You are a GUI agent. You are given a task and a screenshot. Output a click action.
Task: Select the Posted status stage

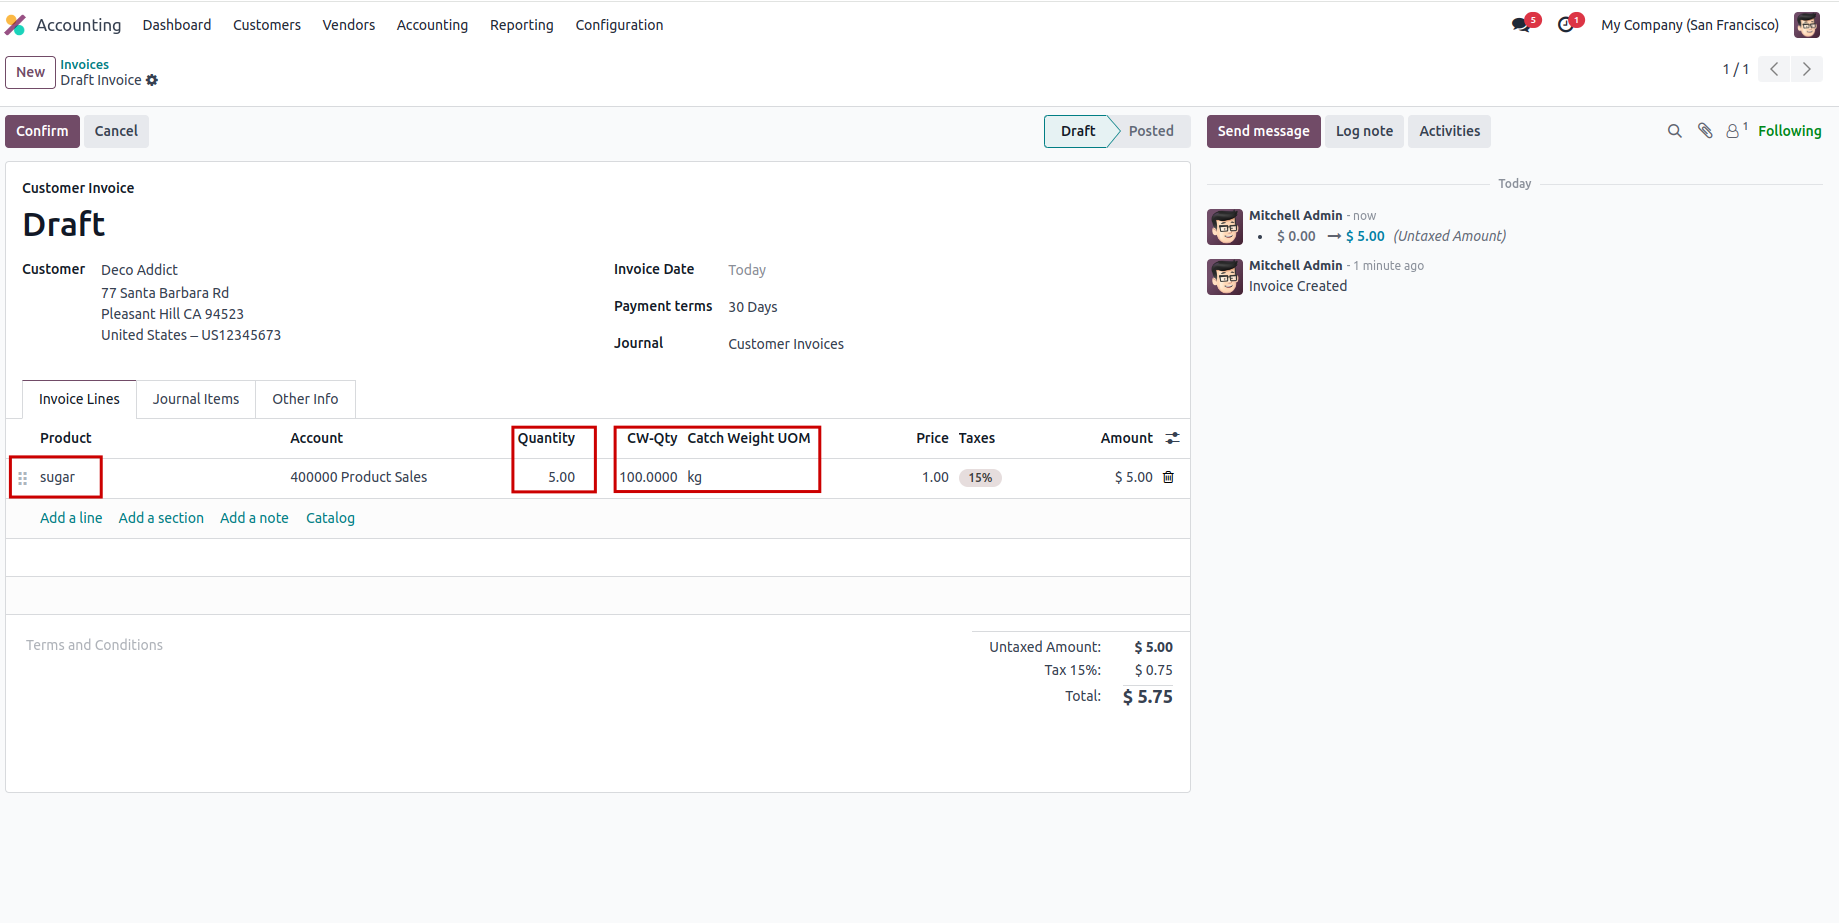(x=1151, y=131)
